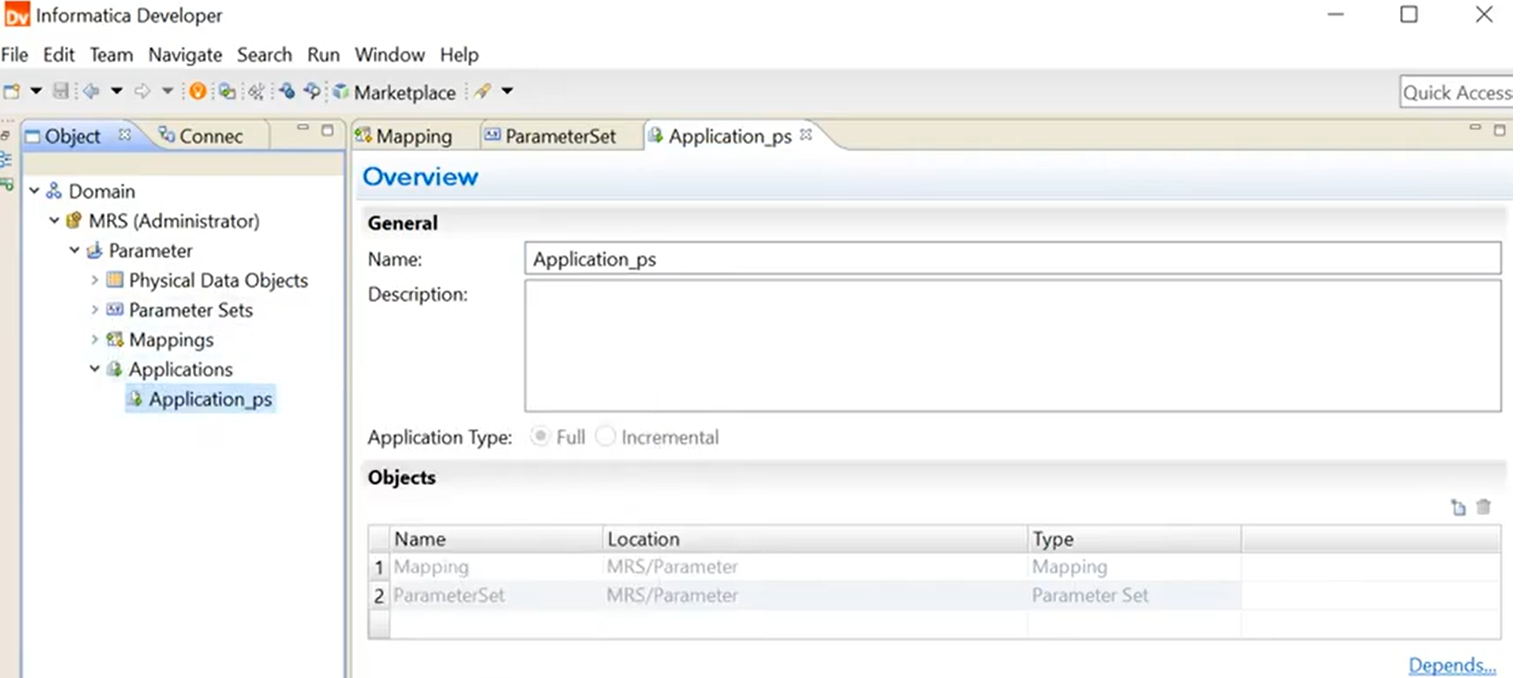Screen dimensions: 1523x678
Task: Click the toolbar icon right of lightbulb
Action: pos(227,91)
